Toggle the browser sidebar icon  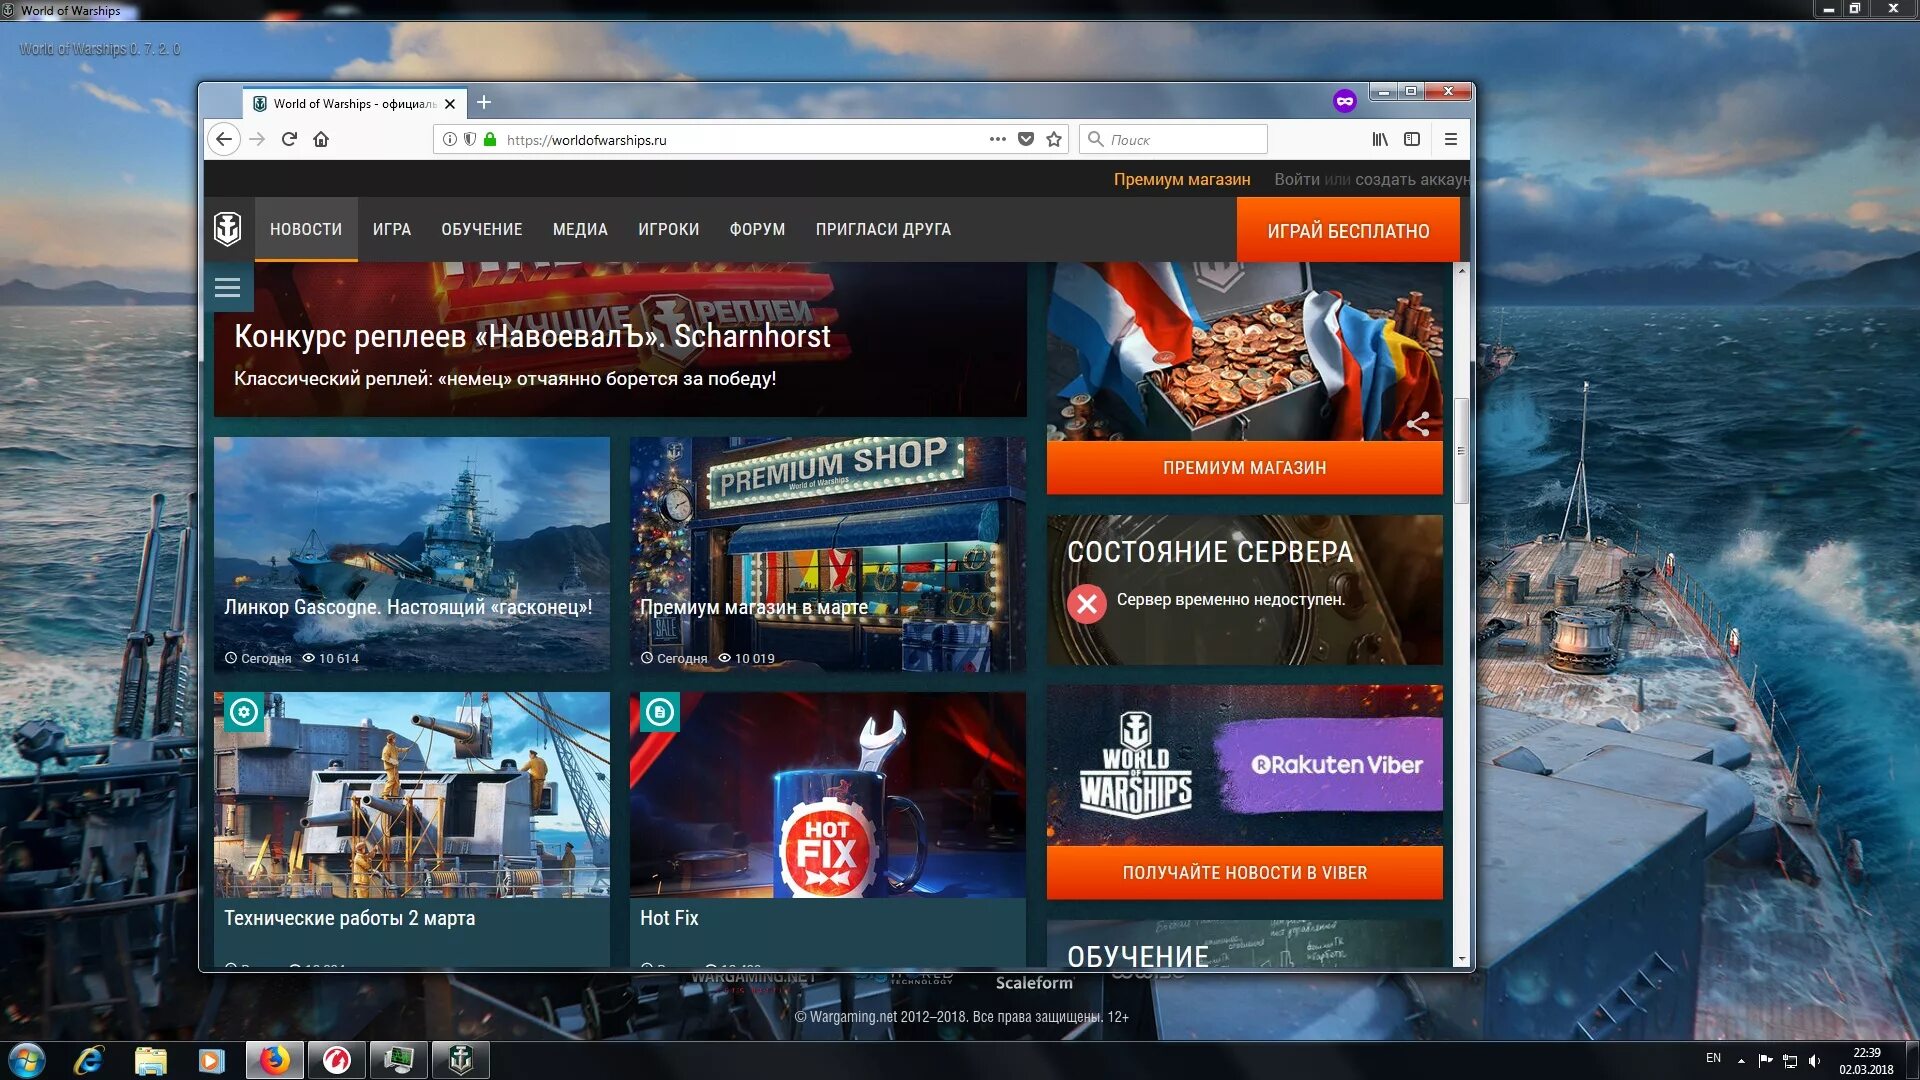tap(1412, 139)
